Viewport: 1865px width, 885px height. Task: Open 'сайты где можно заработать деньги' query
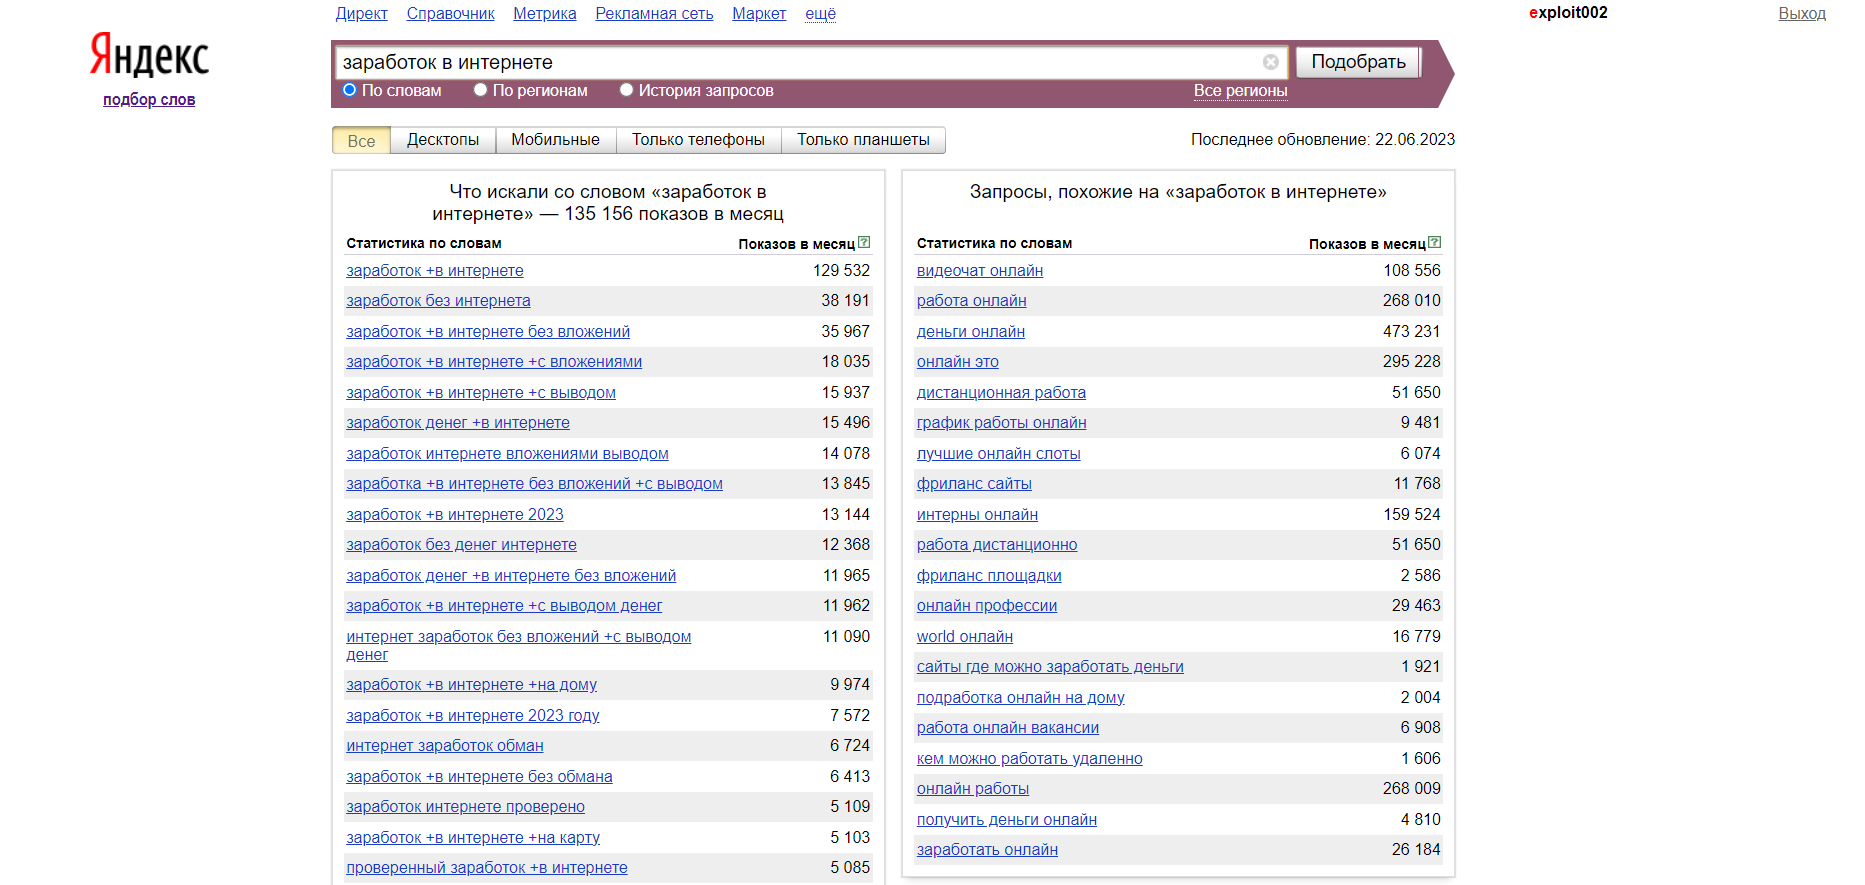tap(1050, 667)
